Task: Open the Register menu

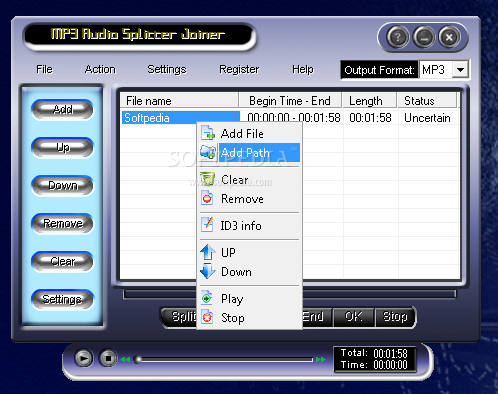Action: [239, 69]
